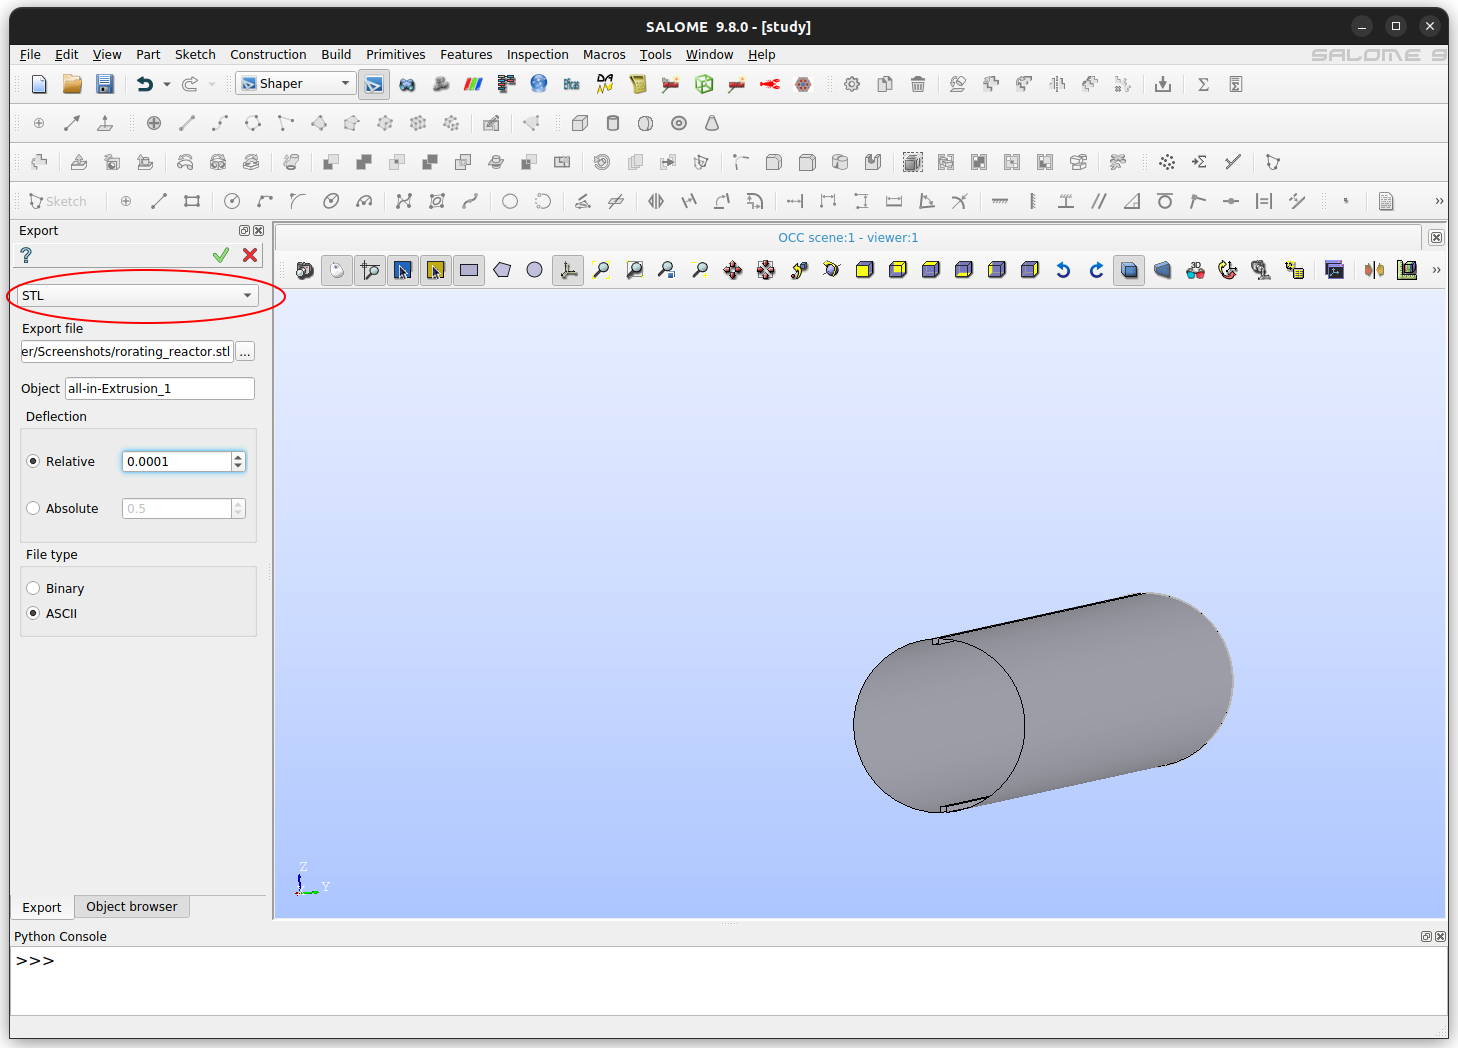
Task: Click the Open folder icon
Action: click(72, 84)
